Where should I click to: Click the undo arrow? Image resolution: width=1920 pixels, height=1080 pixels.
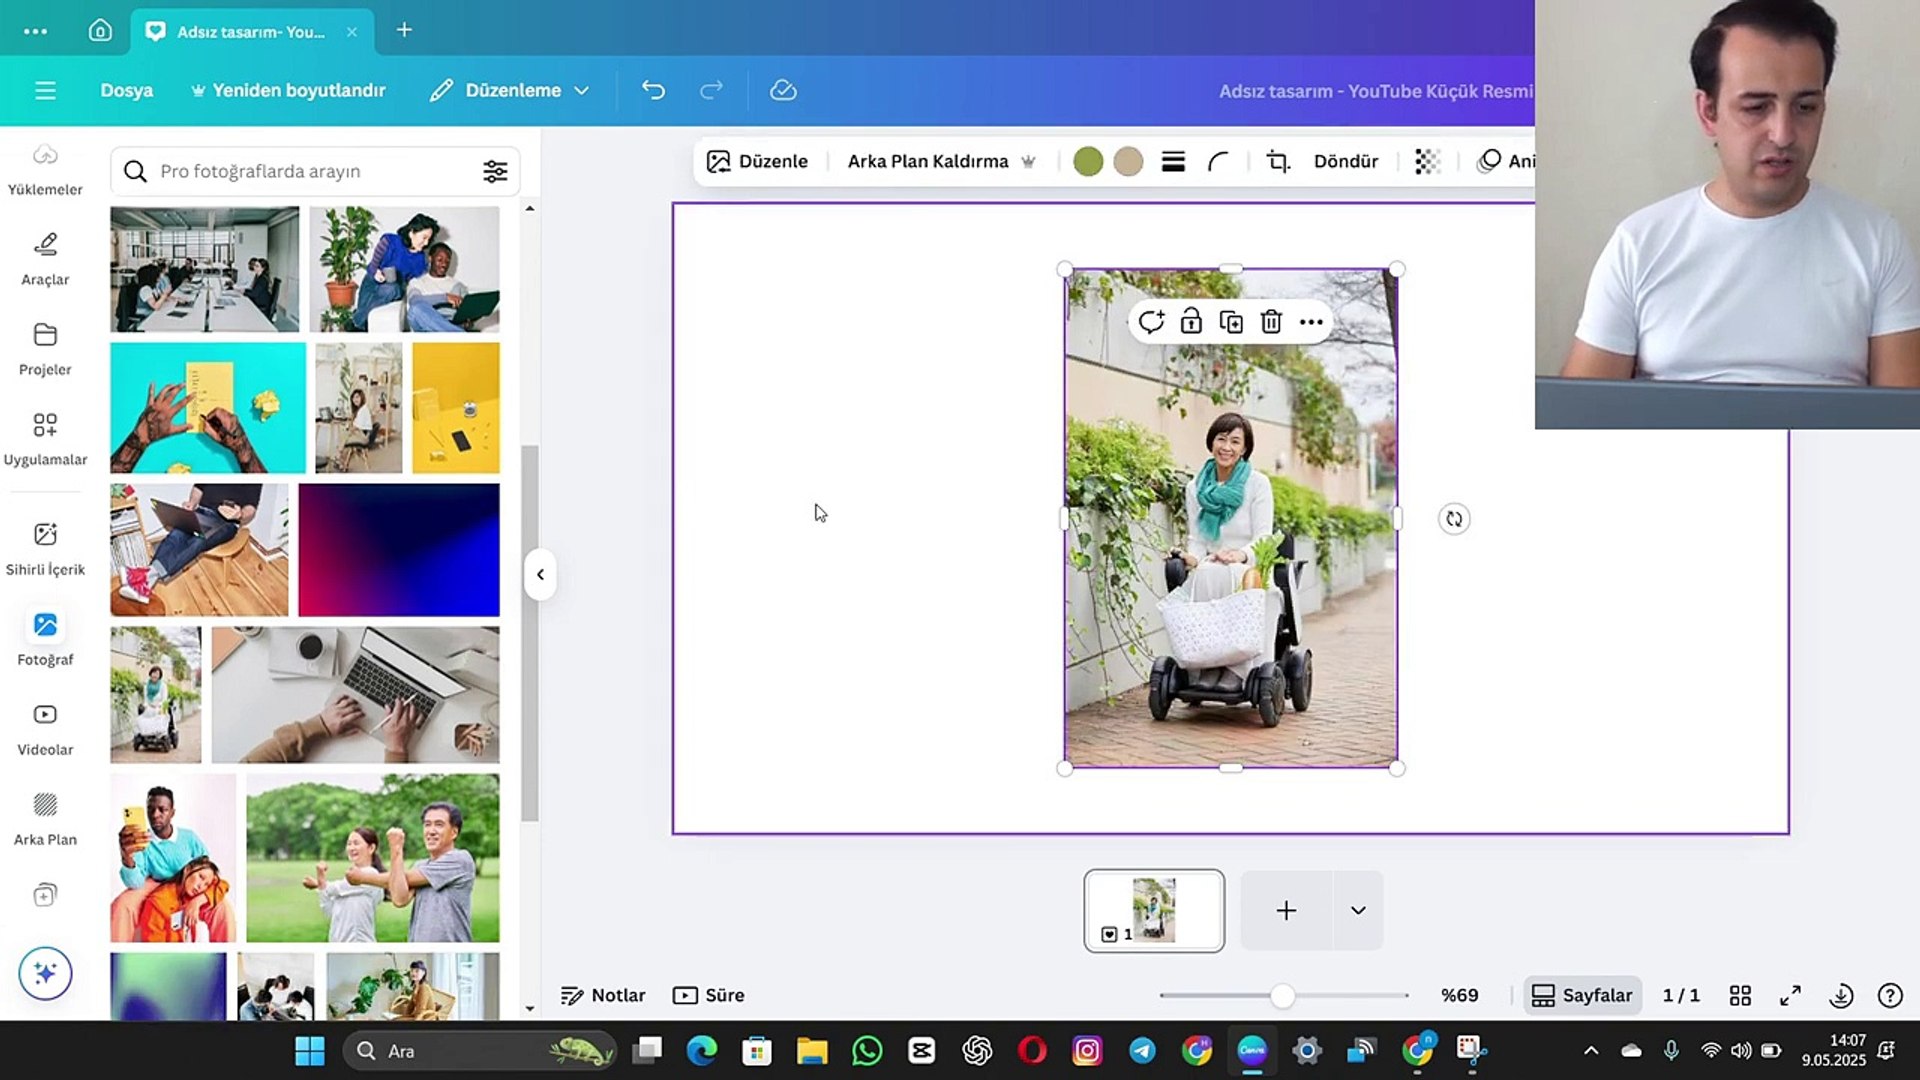click(653, 90)
